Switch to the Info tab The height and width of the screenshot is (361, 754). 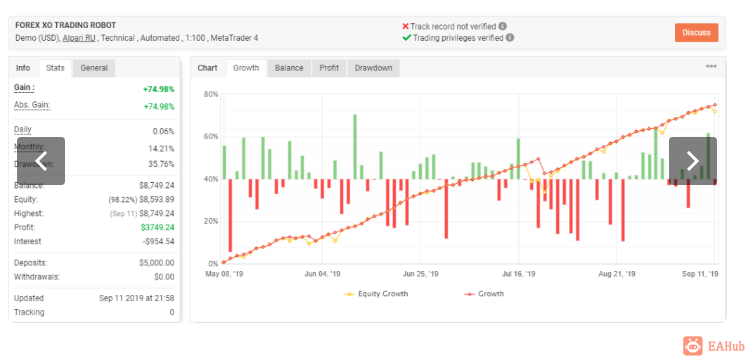point(23,68)
